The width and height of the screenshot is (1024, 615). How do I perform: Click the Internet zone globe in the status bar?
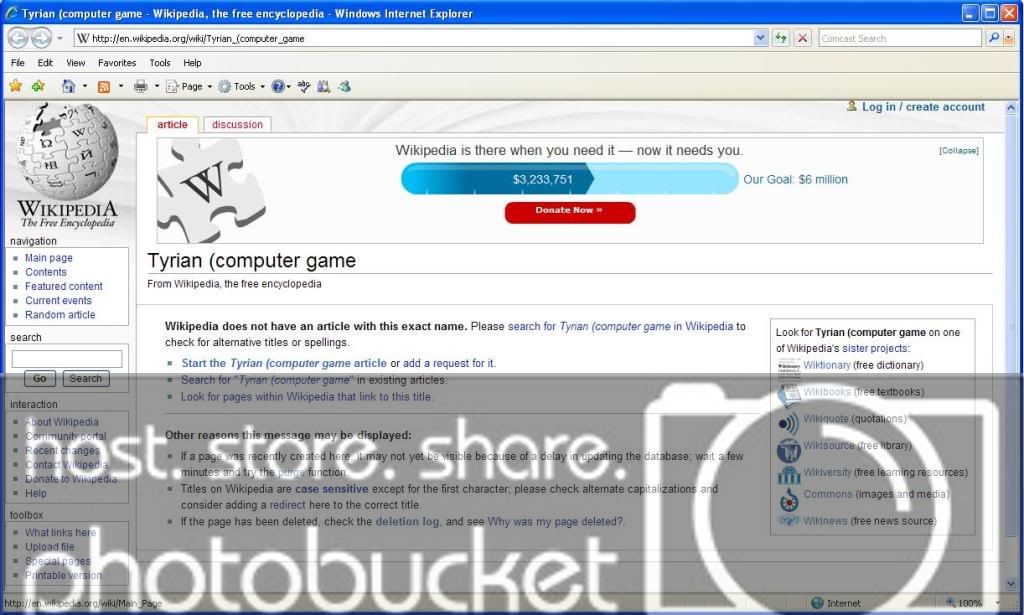(817, 603)
